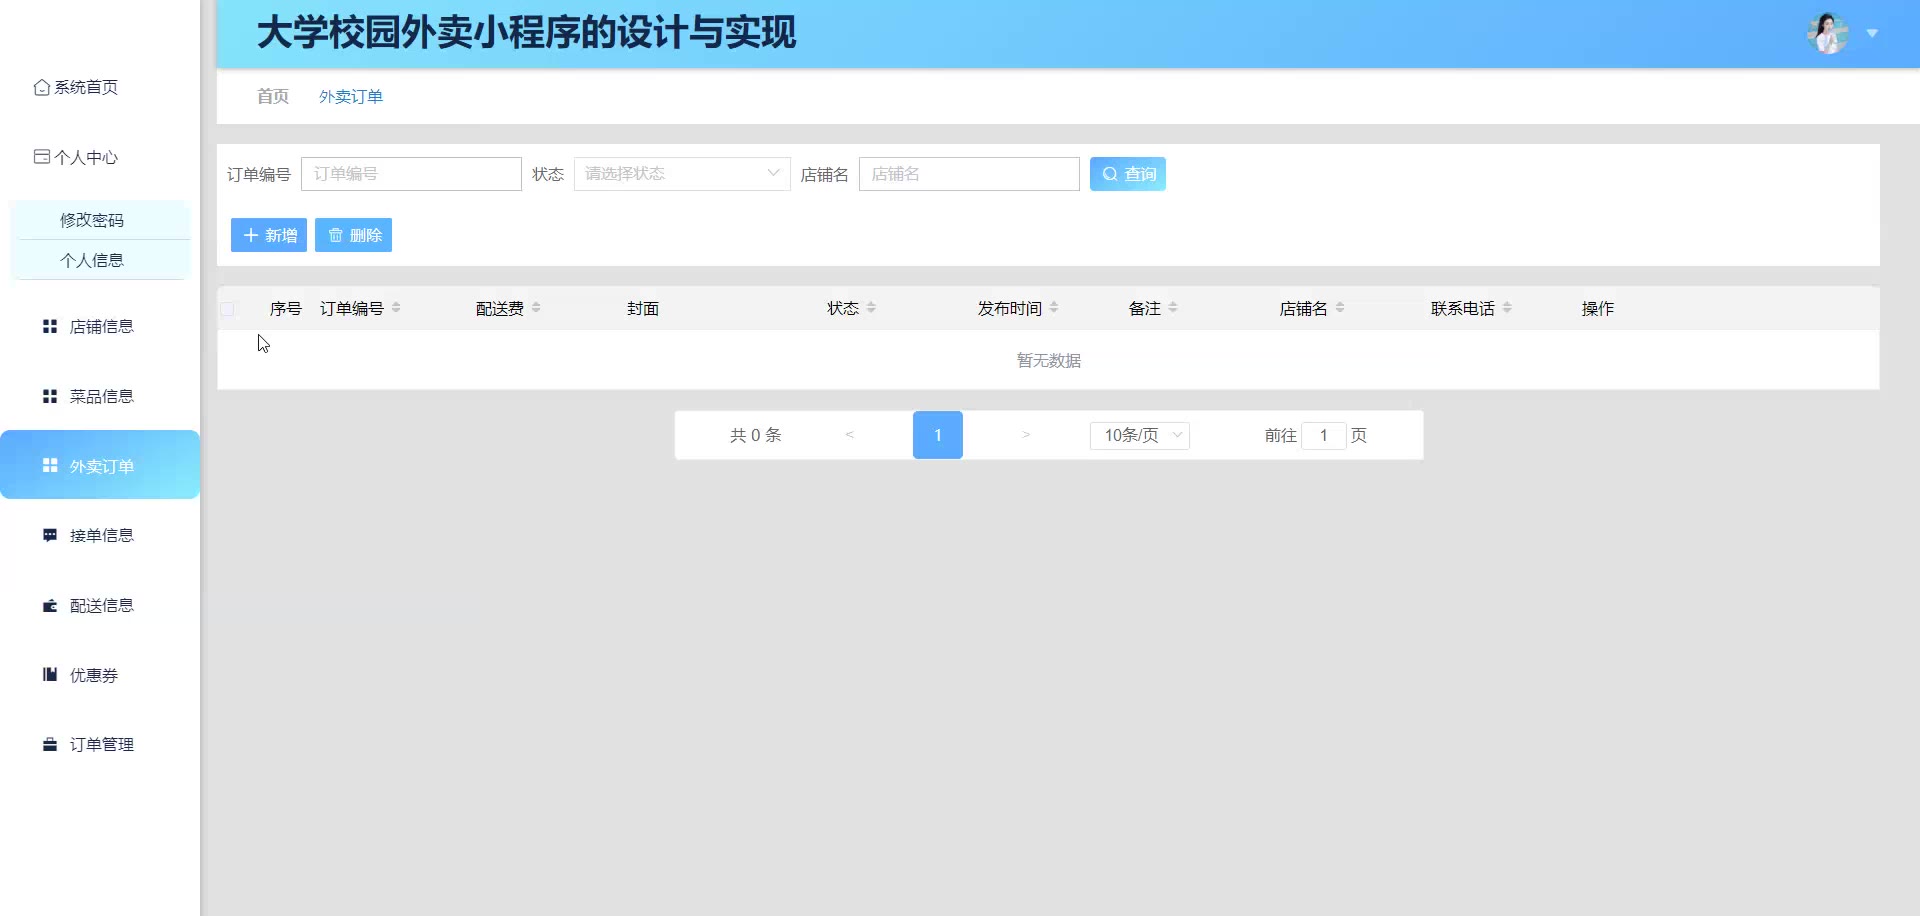
Task: Open the 请选择状态 status dropdown
Action: [681, 174]
